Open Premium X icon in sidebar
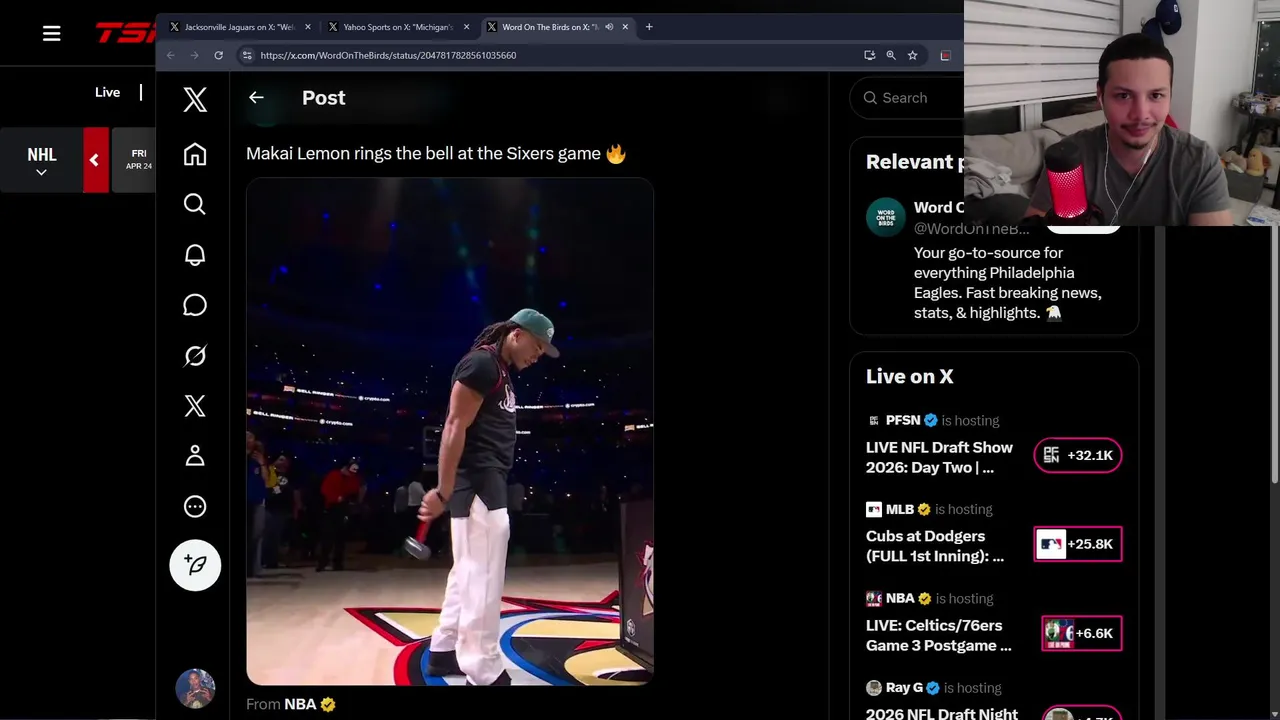This screenshot has width=1280, height=720. (195, 405)
